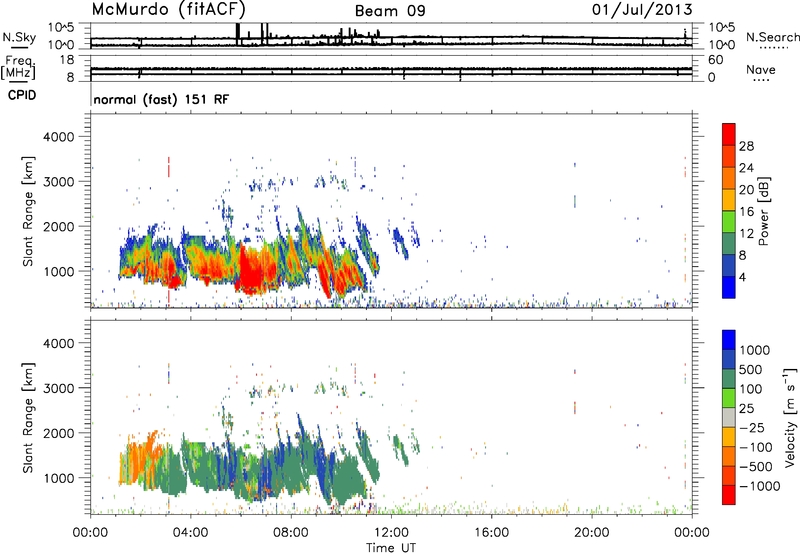This screenshot has height=554, width=800.
Task: Select the N.Sky legend label
Action: (19, 37)
